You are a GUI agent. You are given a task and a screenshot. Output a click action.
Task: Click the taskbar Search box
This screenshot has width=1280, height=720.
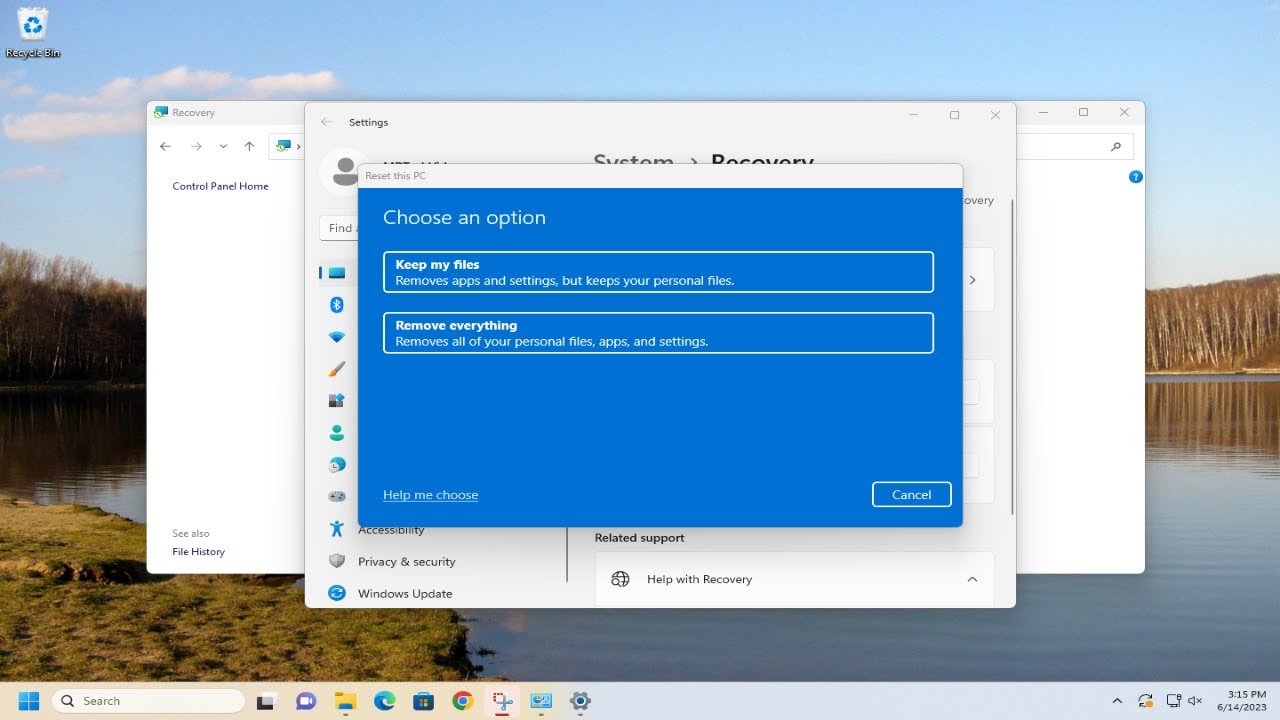pyautogui.click(x=148, y=701)
